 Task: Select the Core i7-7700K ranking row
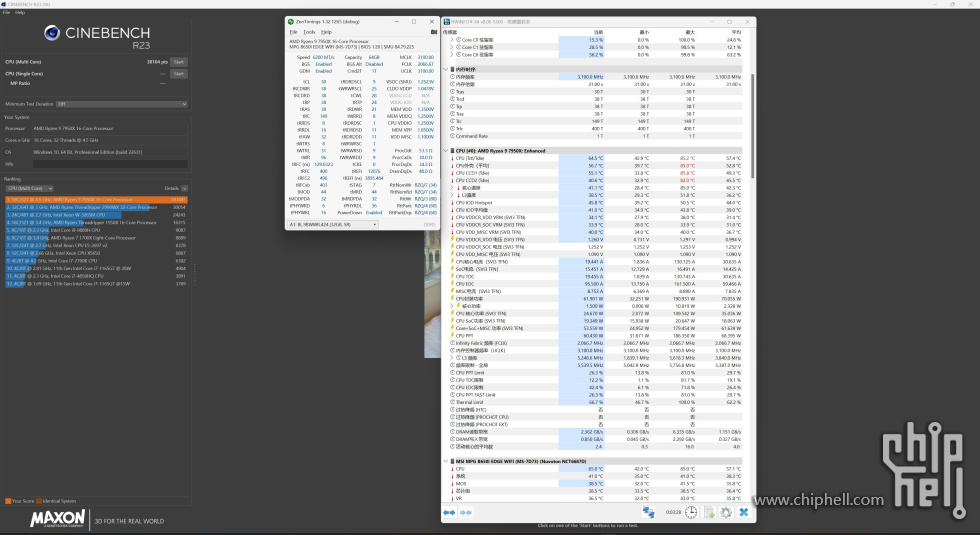[96, 261]
